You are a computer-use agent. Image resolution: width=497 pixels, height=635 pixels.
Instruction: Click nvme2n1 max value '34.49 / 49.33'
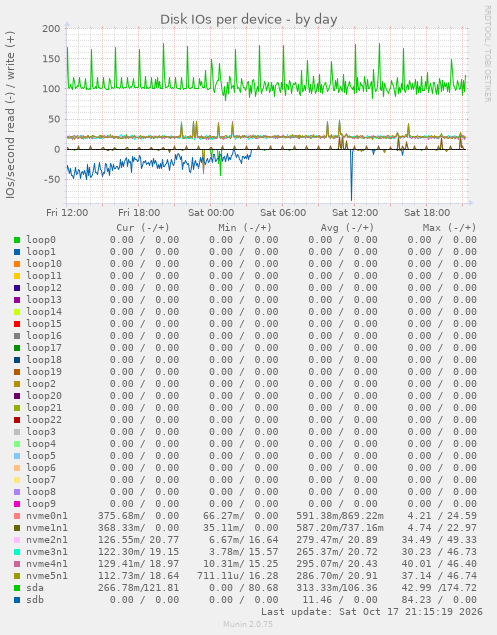click(x=439, y=540)
